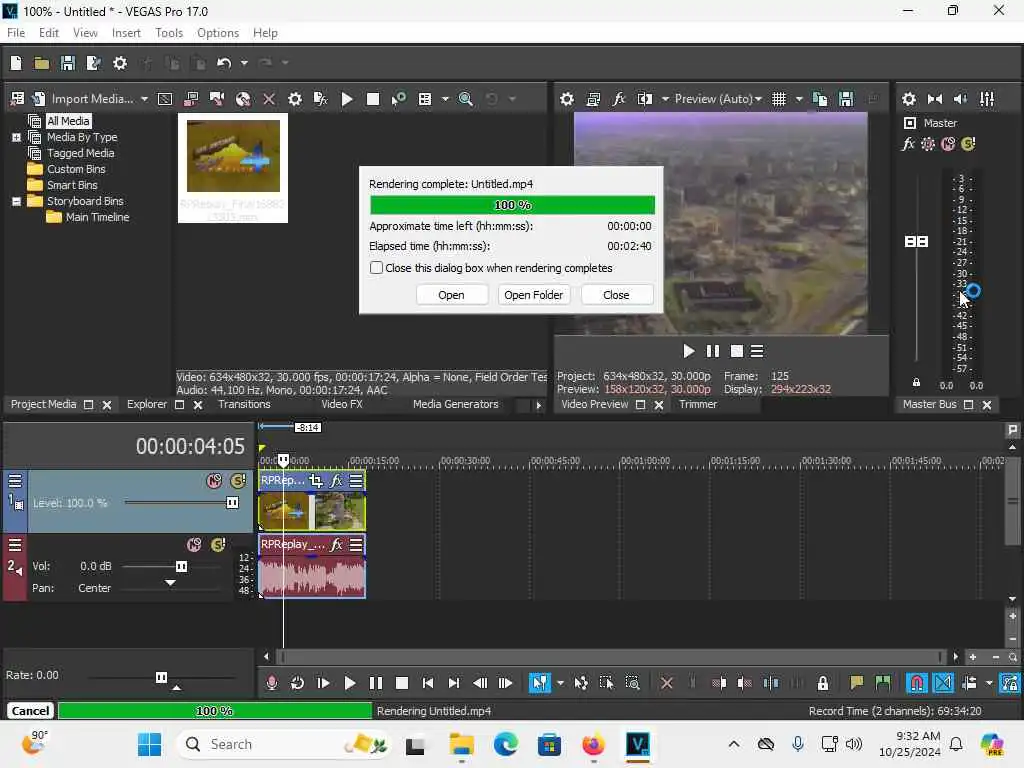Open Event Pan/Crop on the video event
The image size is (1024, 768).
point(317,481)
